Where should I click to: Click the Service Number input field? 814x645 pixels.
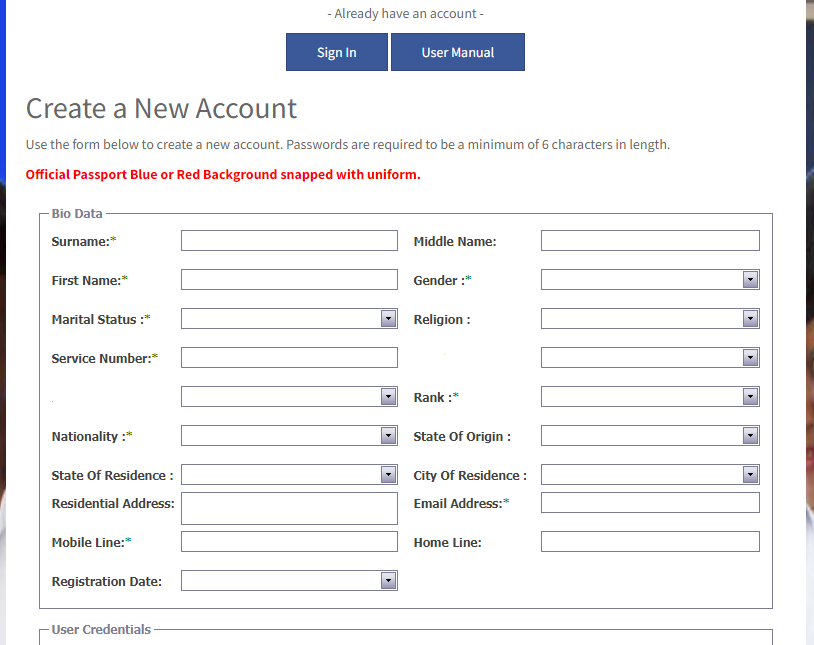point(289,358)
